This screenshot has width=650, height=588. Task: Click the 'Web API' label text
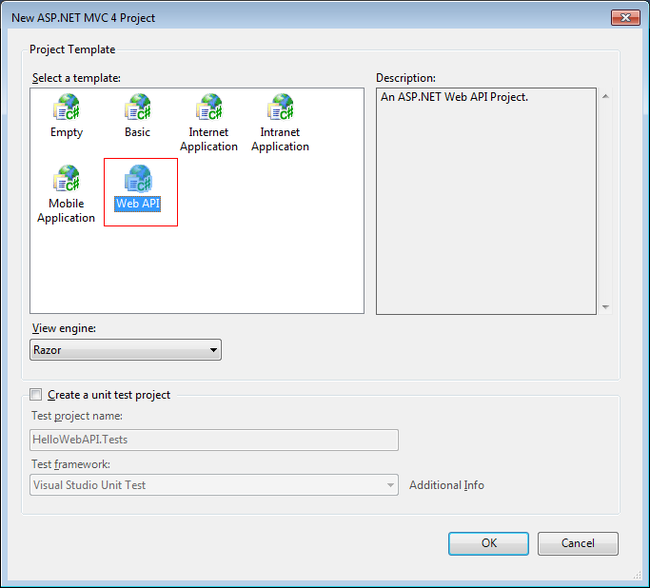coord(138,204)
